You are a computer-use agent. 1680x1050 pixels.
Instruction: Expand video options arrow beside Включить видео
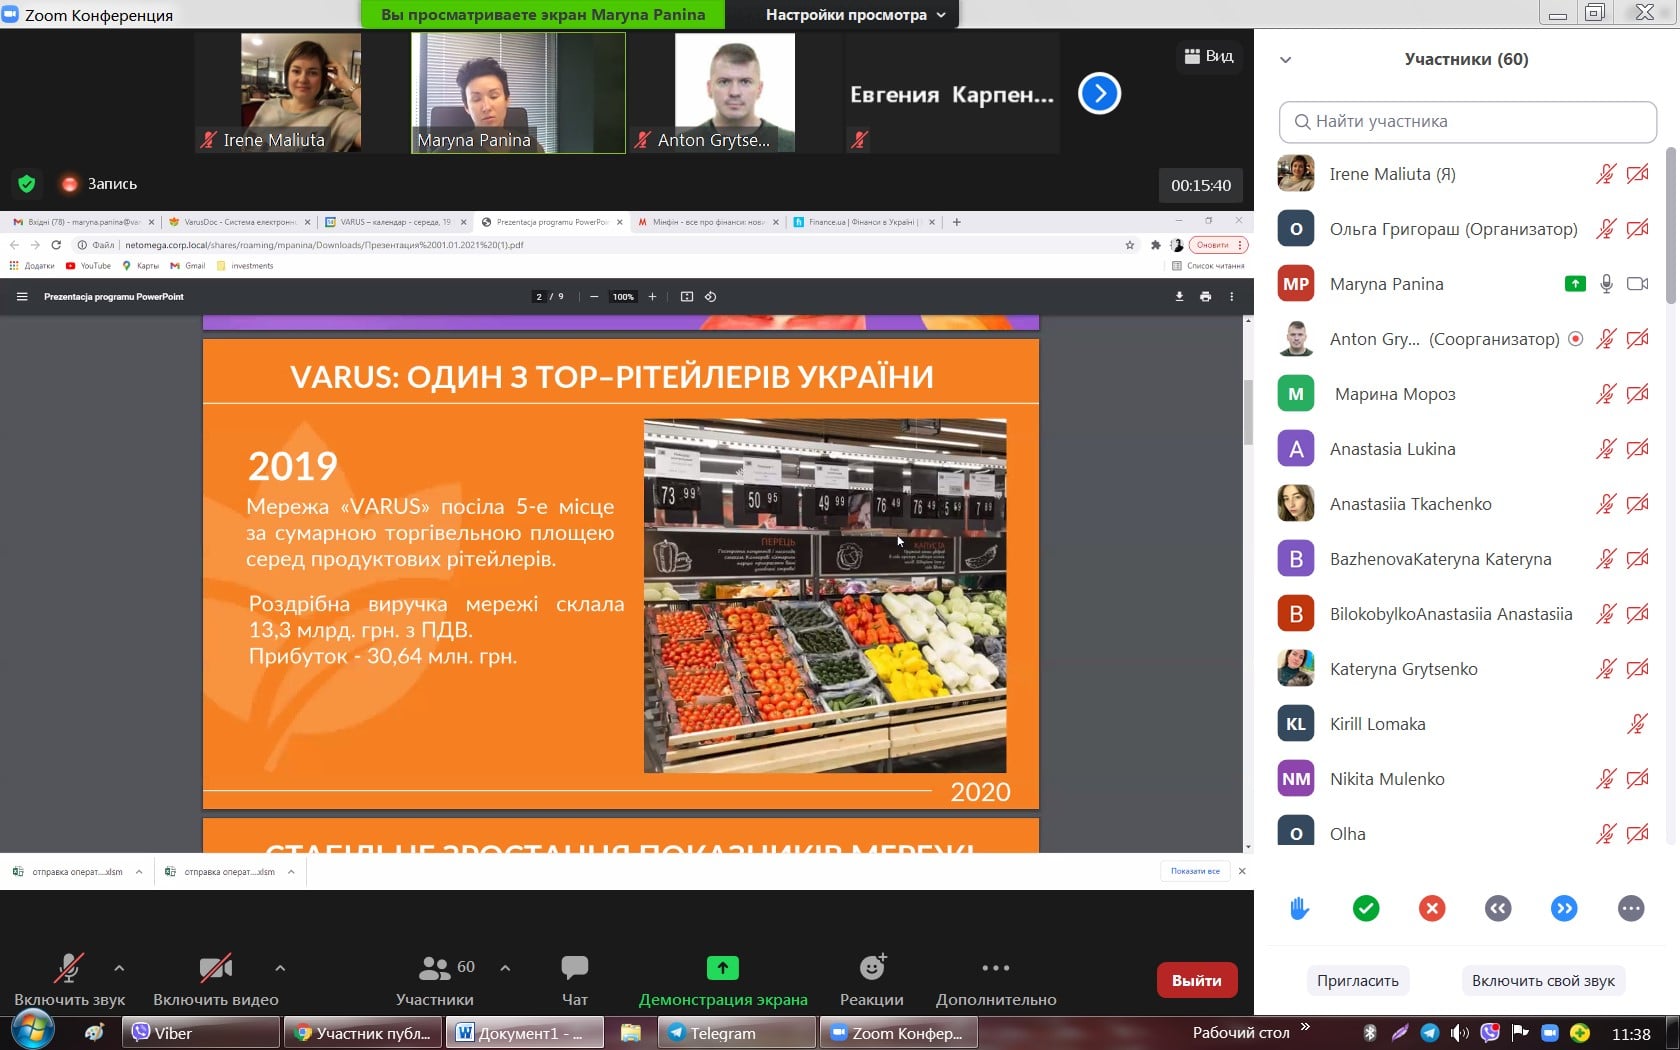coord(280,968)
